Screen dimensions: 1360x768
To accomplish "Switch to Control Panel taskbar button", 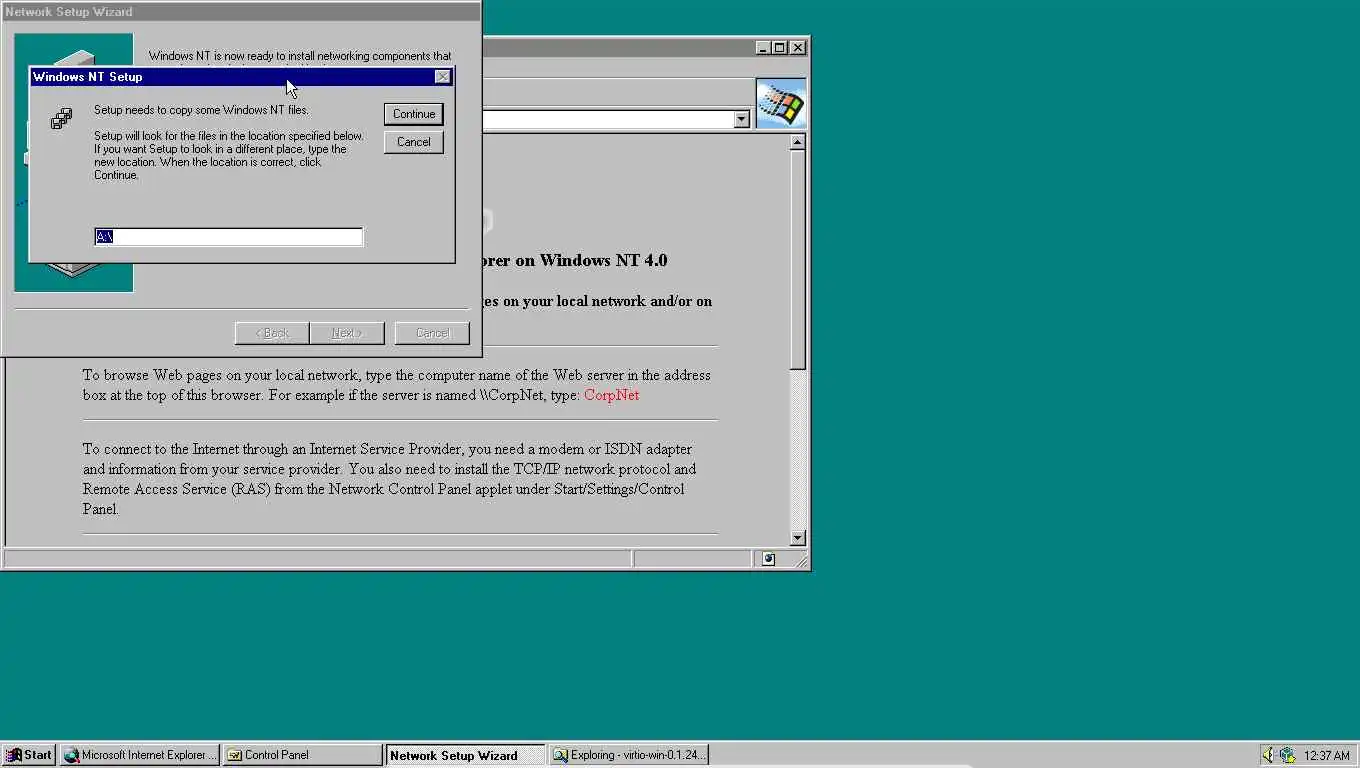I will 302,755.
